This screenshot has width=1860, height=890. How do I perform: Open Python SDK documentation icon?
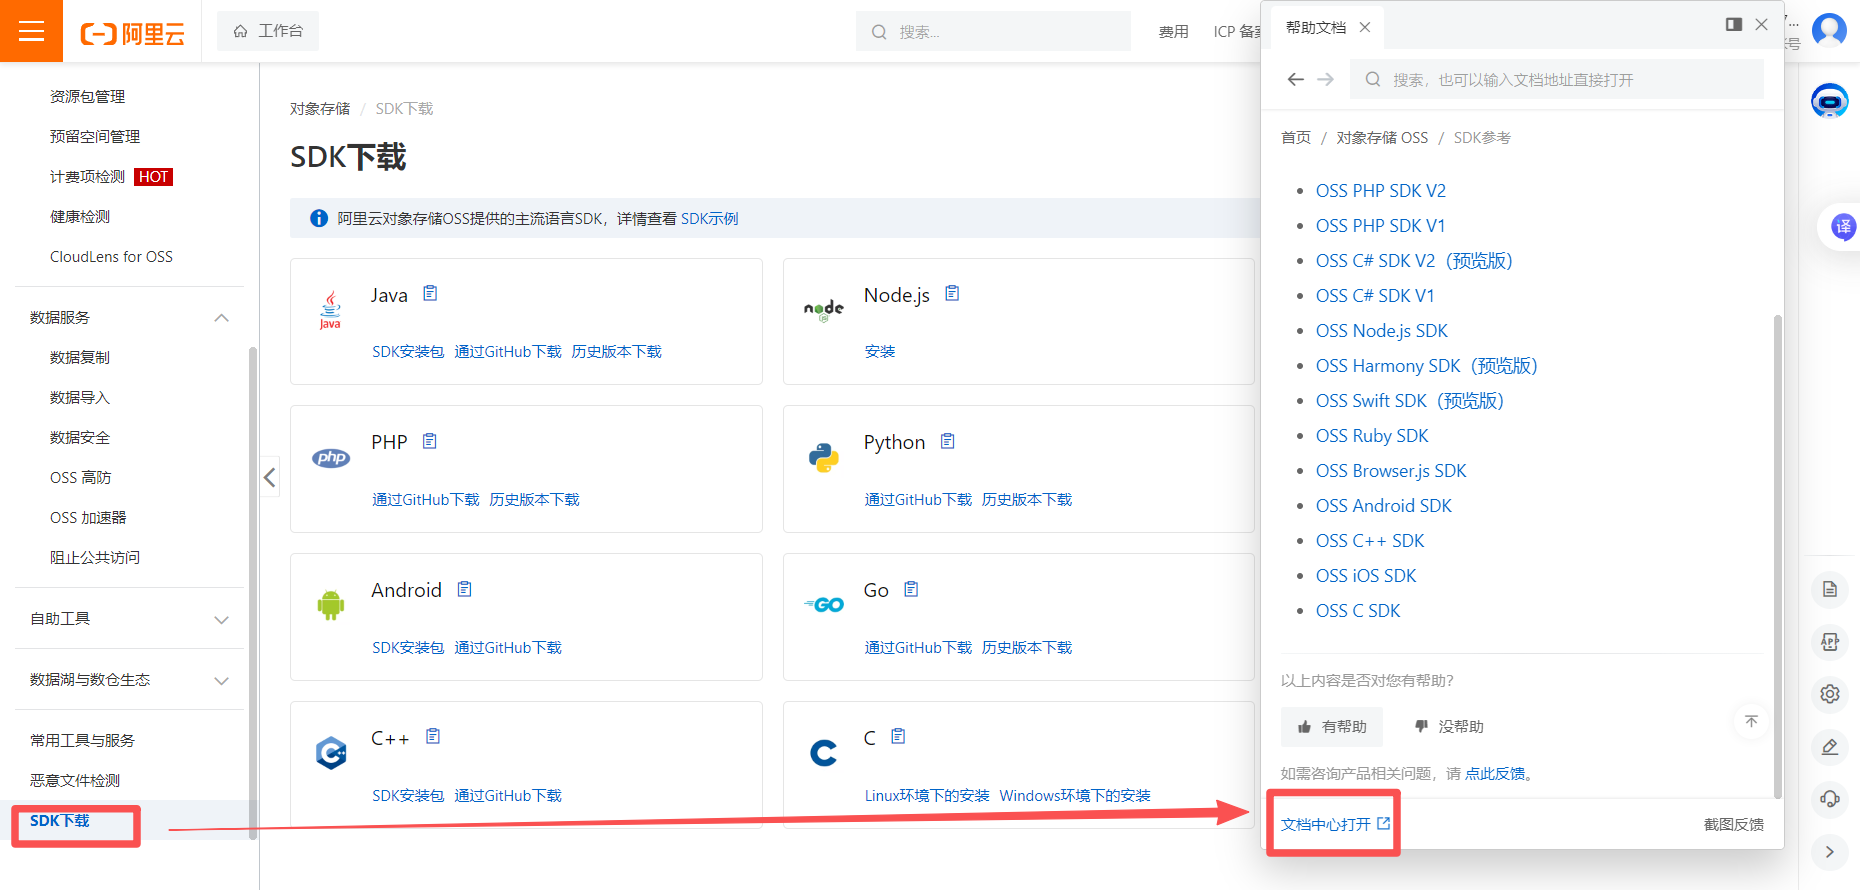(x=948, y=441)
